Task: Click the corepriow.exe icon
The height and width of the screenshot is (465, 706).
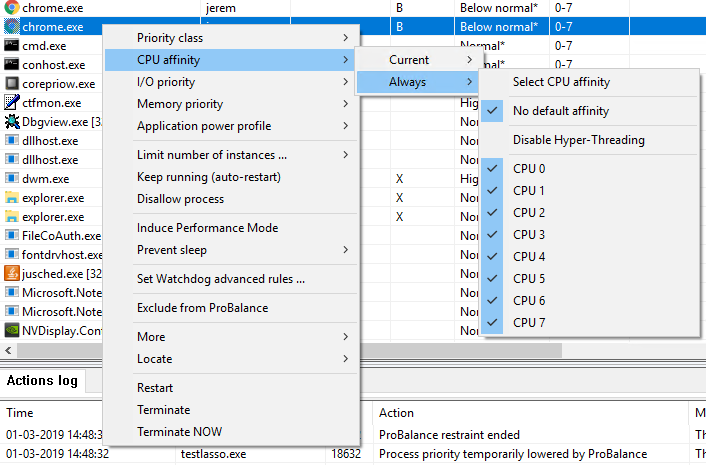Action: 12,83
